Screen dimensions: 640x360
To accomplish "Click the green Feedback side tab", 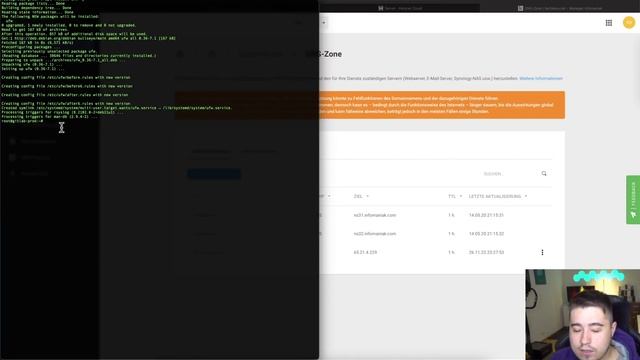I will point(633,200).
